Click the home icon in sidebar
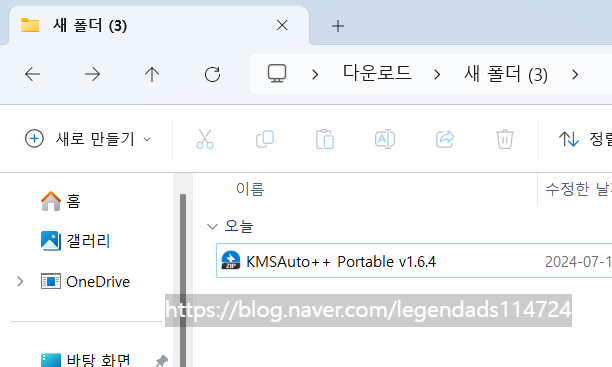Viewport: 612px width, 367px height. point(51,201)
